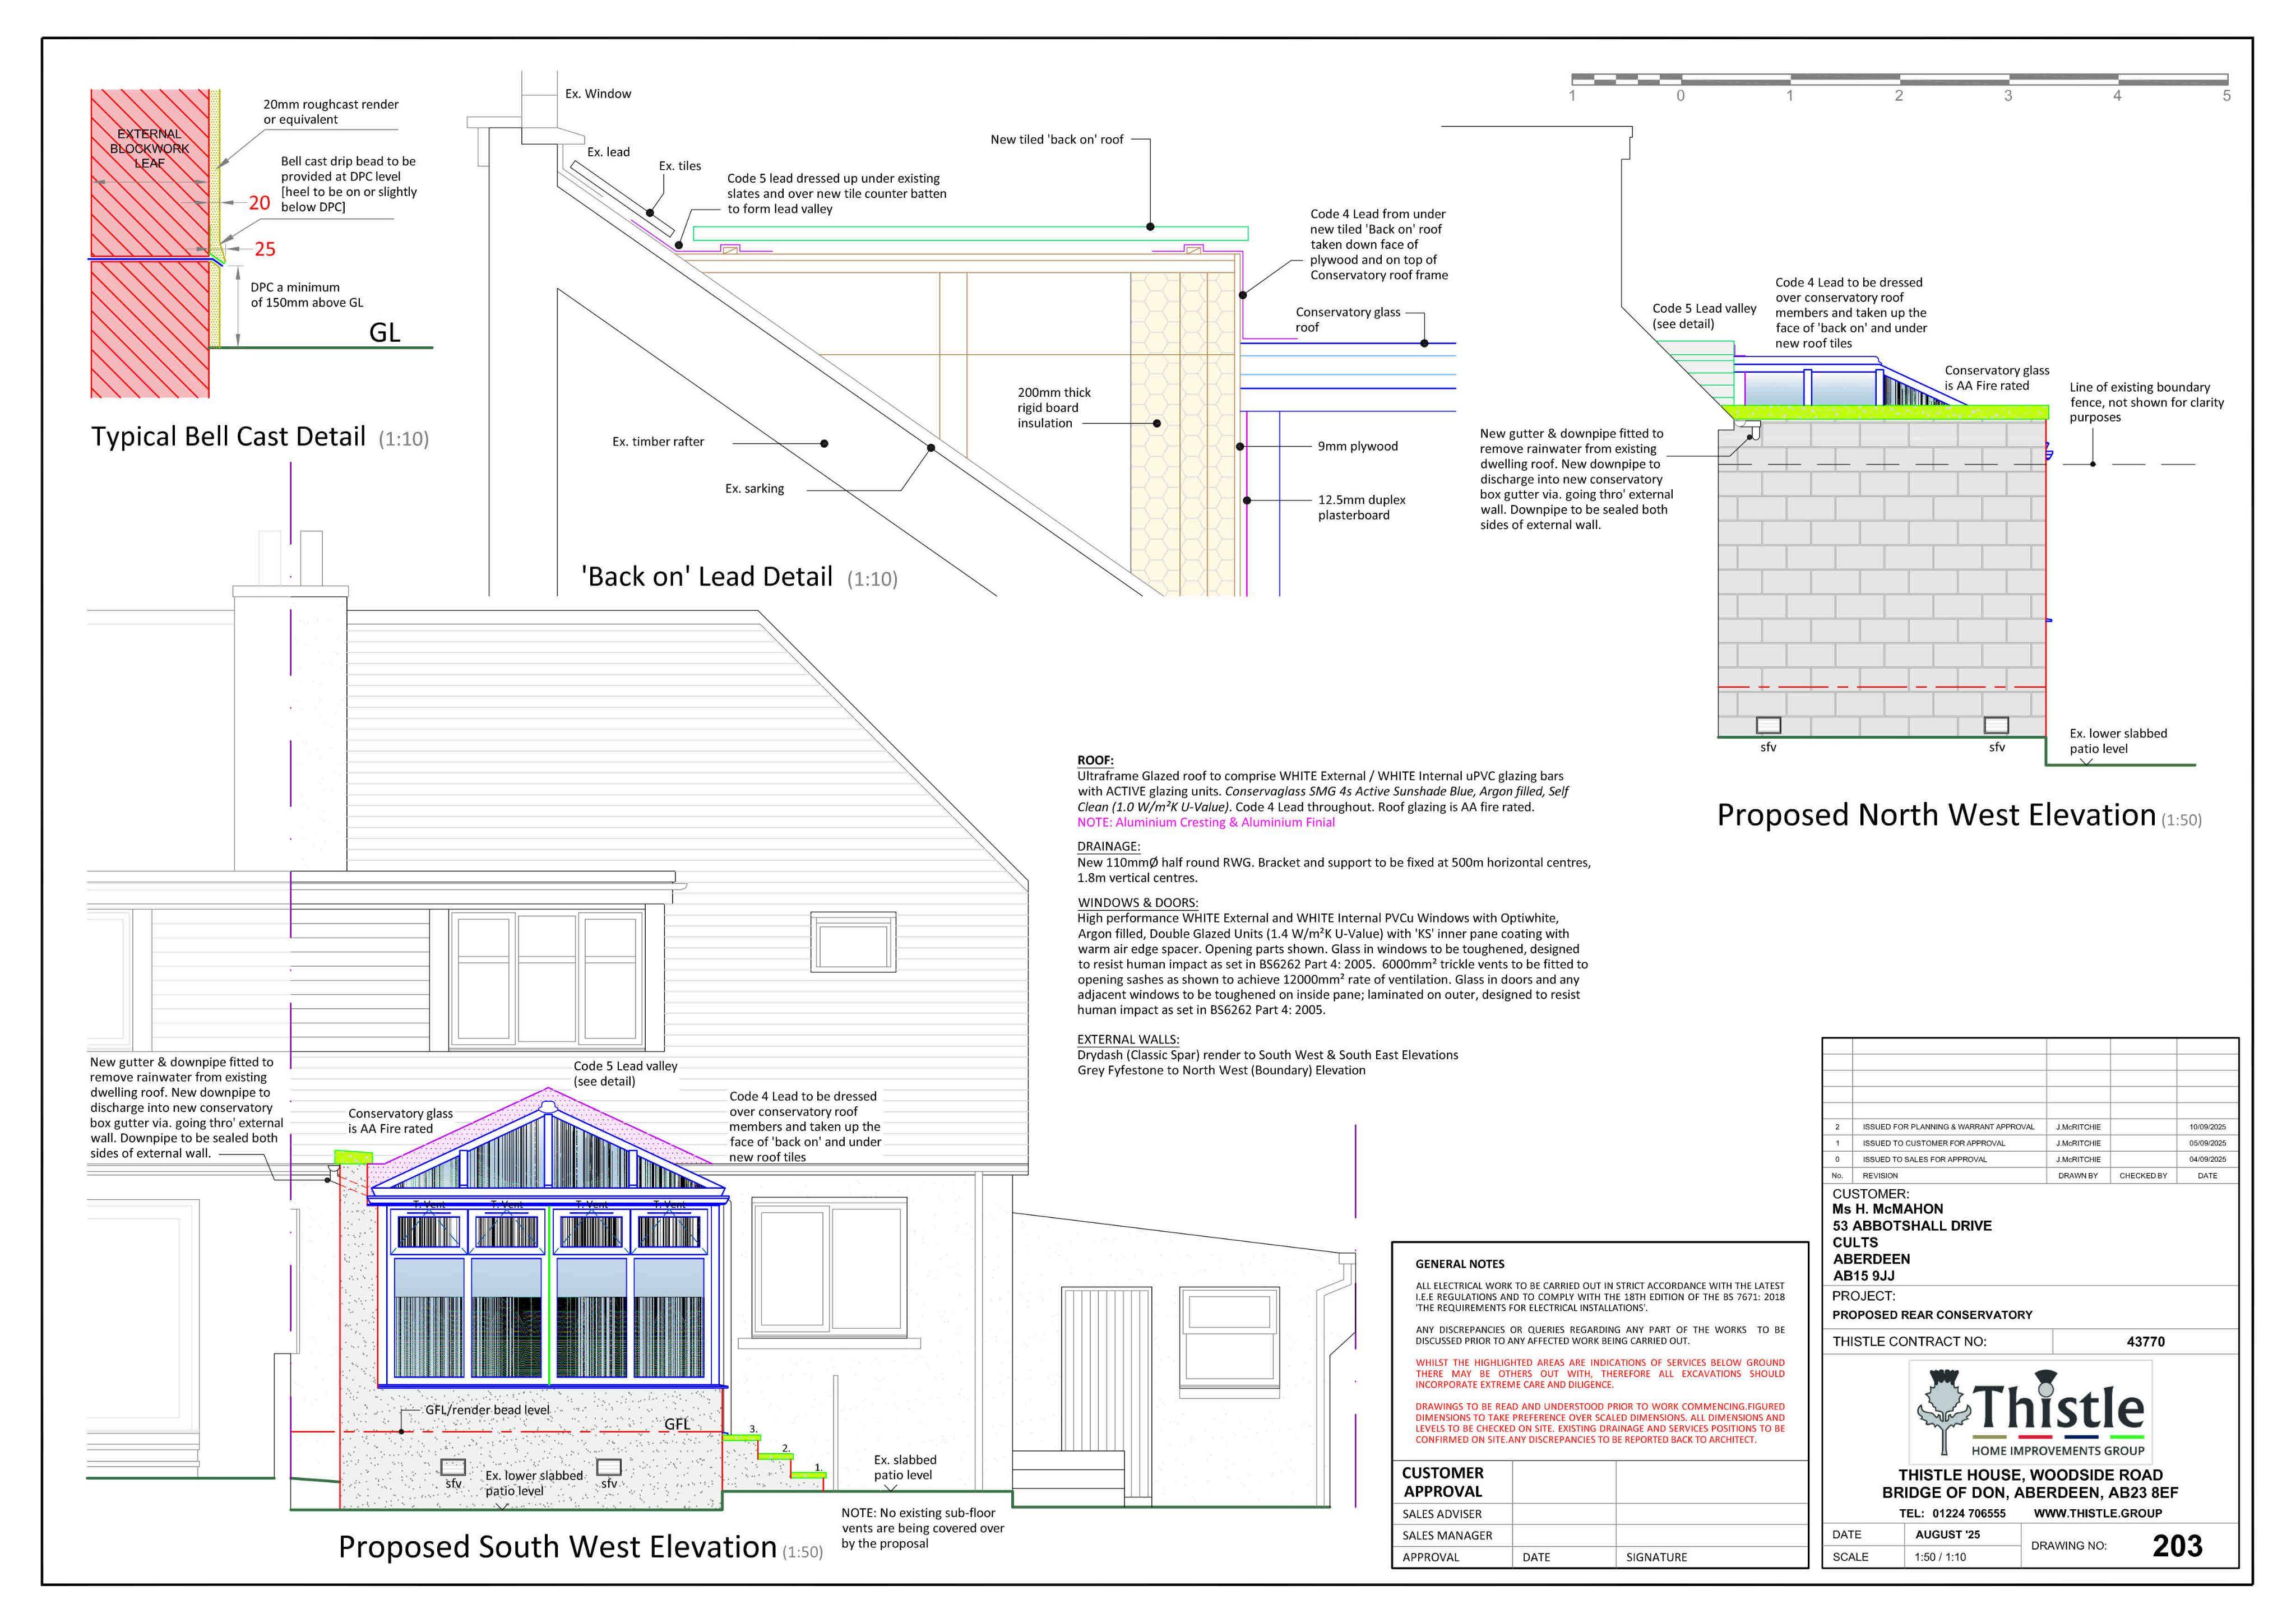Click the 'EXTERNAL BLOCKWORK LEAF' label
The width and height of the screenshot is (2296, 1623).
pyautogui.click(x=149, y=148)
